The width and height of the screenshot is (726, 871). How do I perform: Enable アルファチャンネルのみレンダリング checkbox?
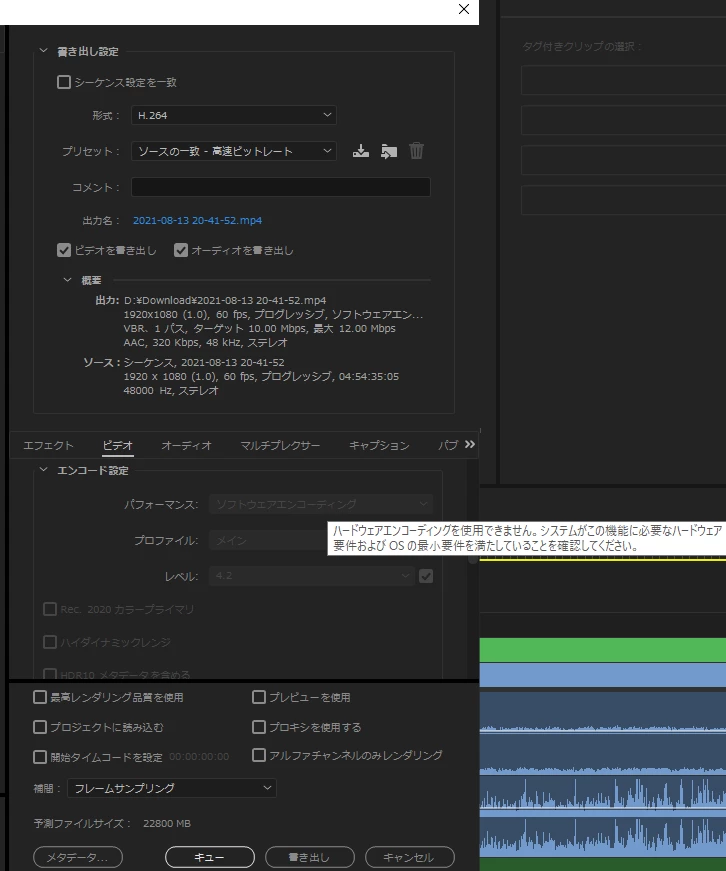(259, 755)
